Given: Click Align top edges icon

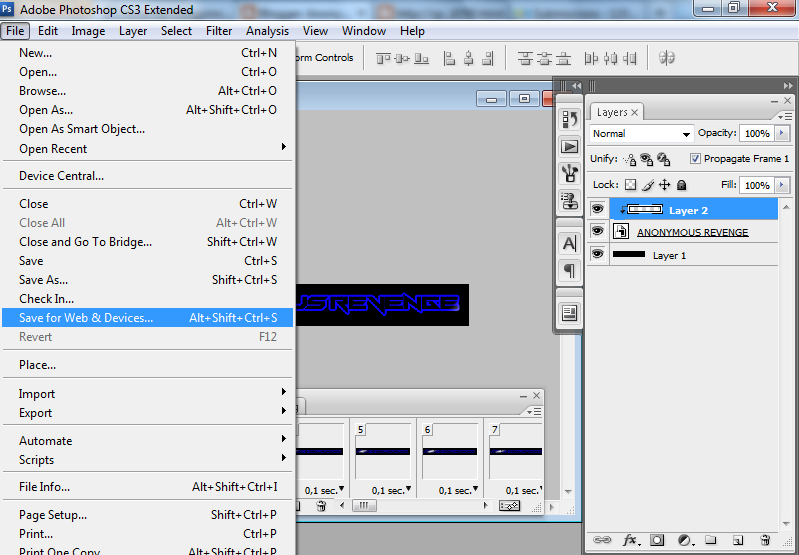Looking at the screenshot, I should [383, 59].
